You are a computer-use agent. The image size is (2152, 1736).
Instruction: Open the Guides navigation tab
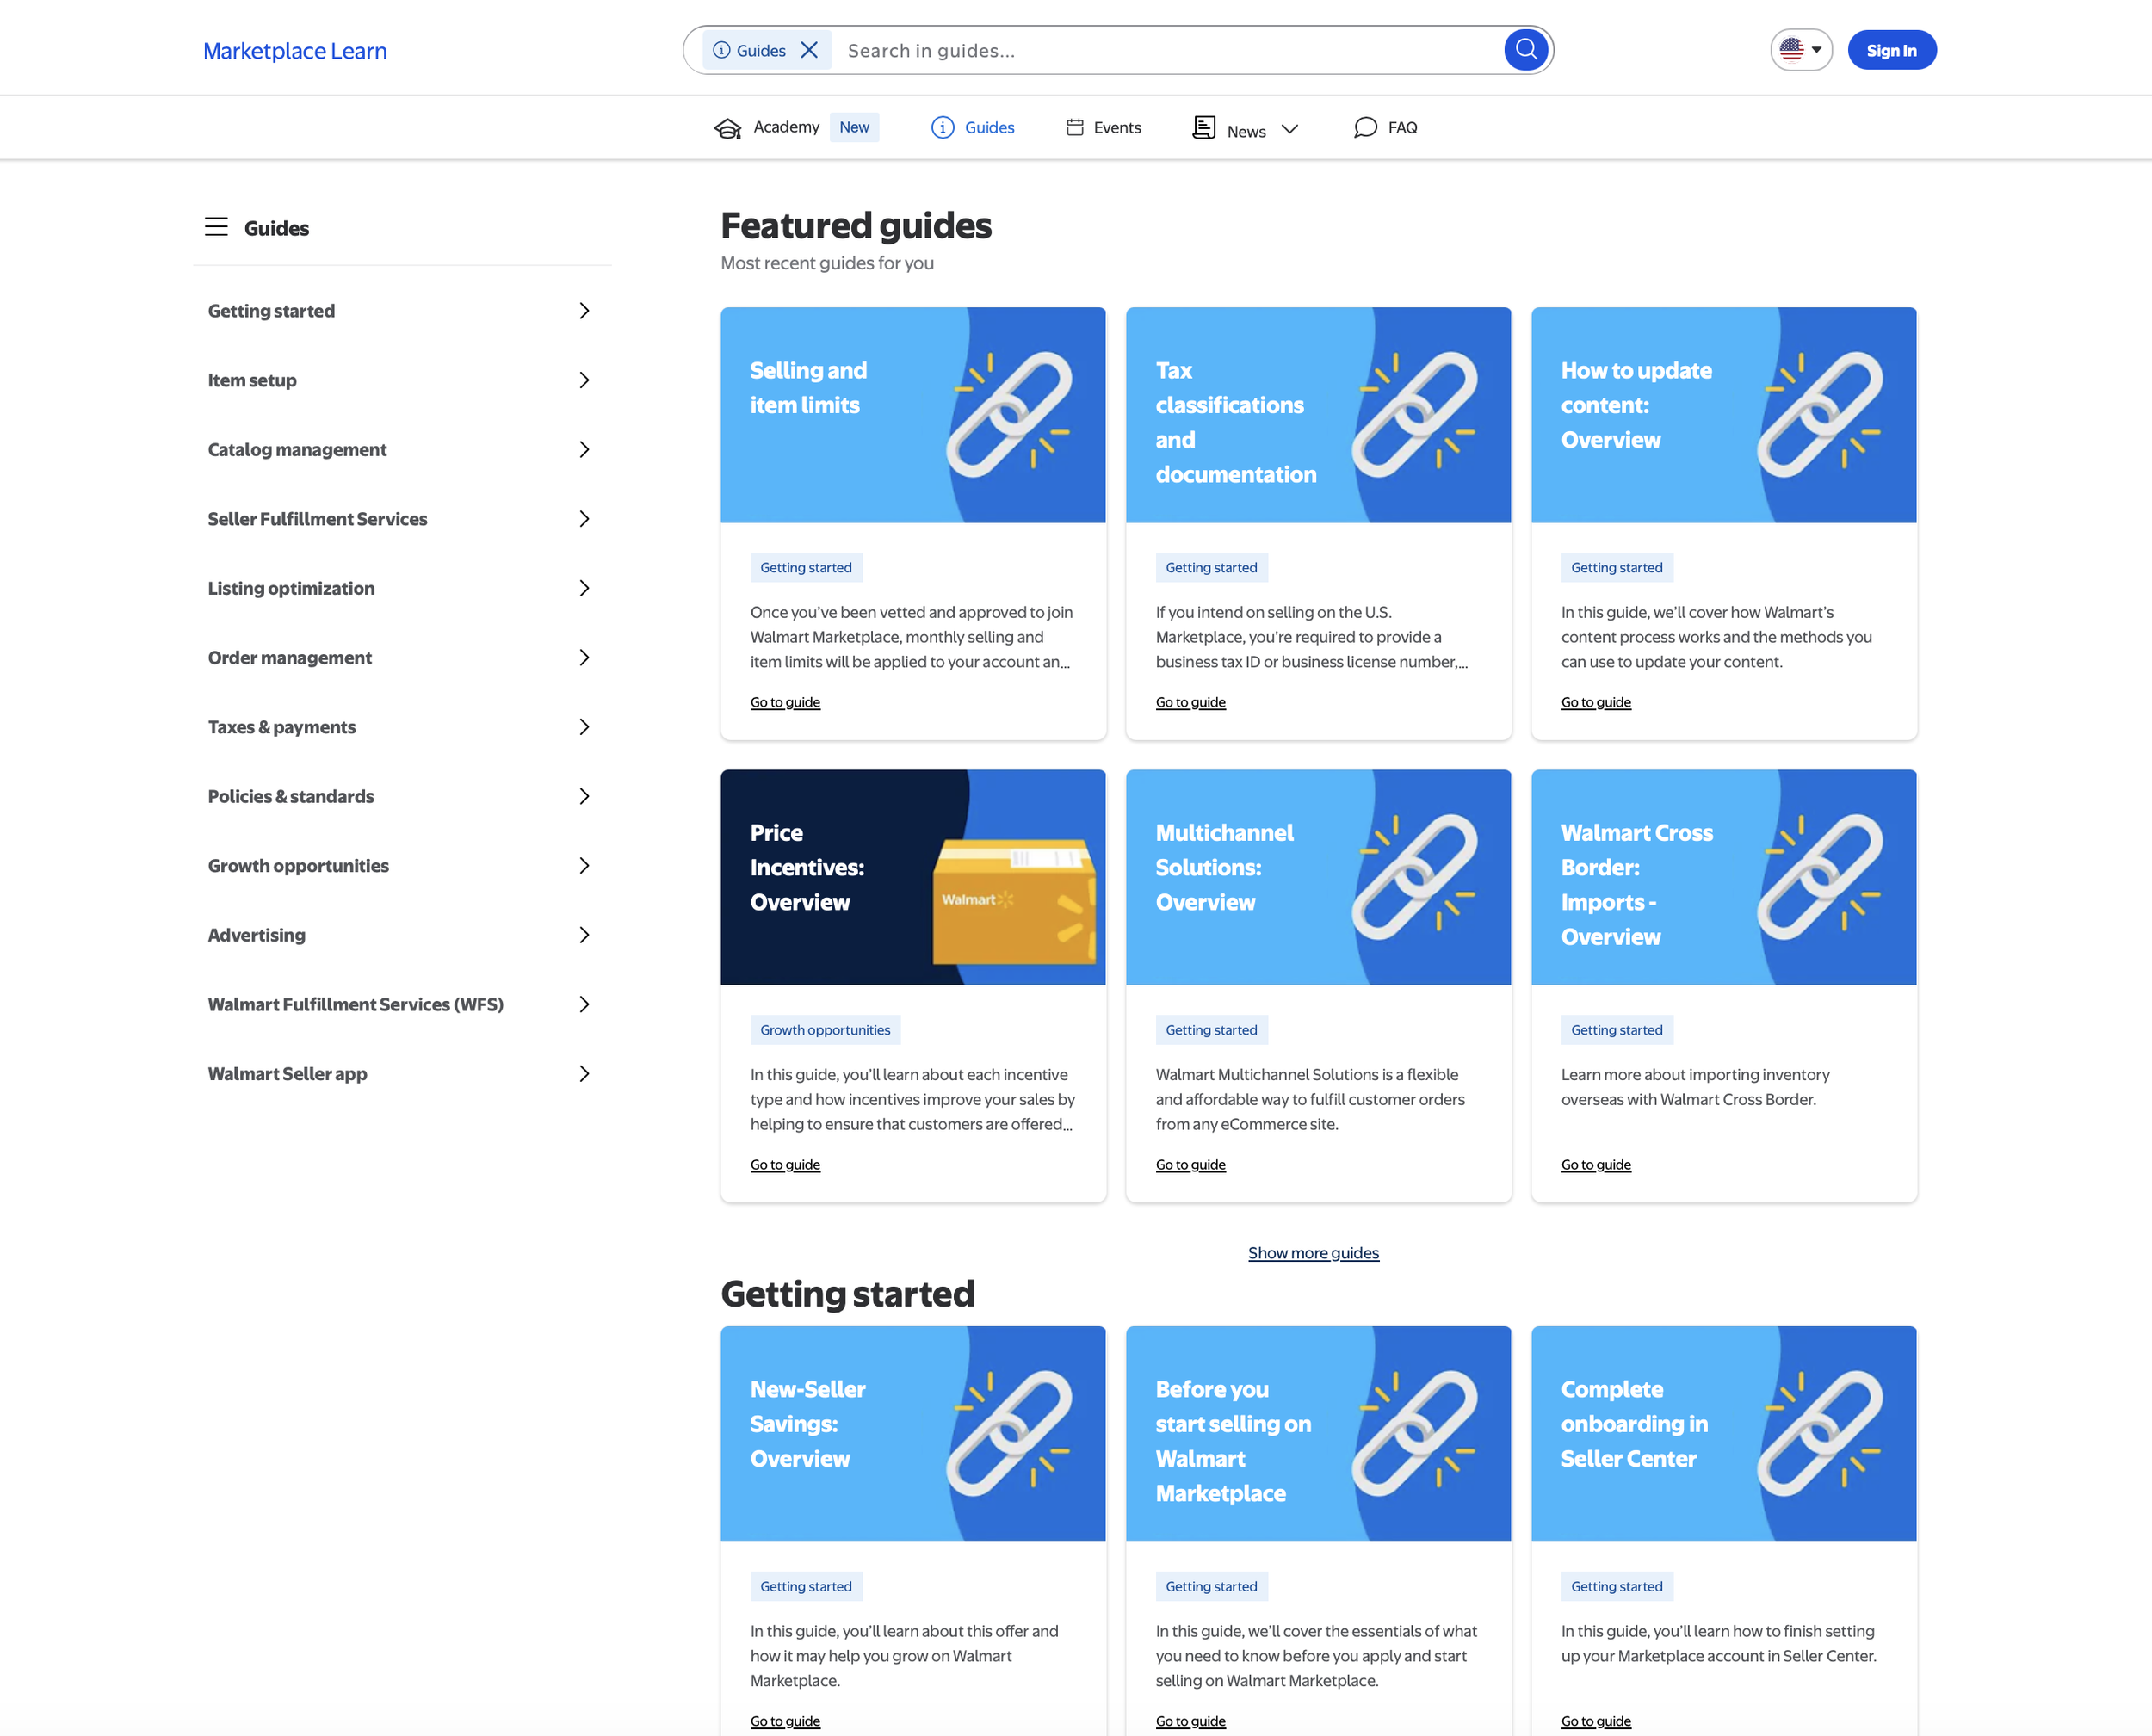988,127
